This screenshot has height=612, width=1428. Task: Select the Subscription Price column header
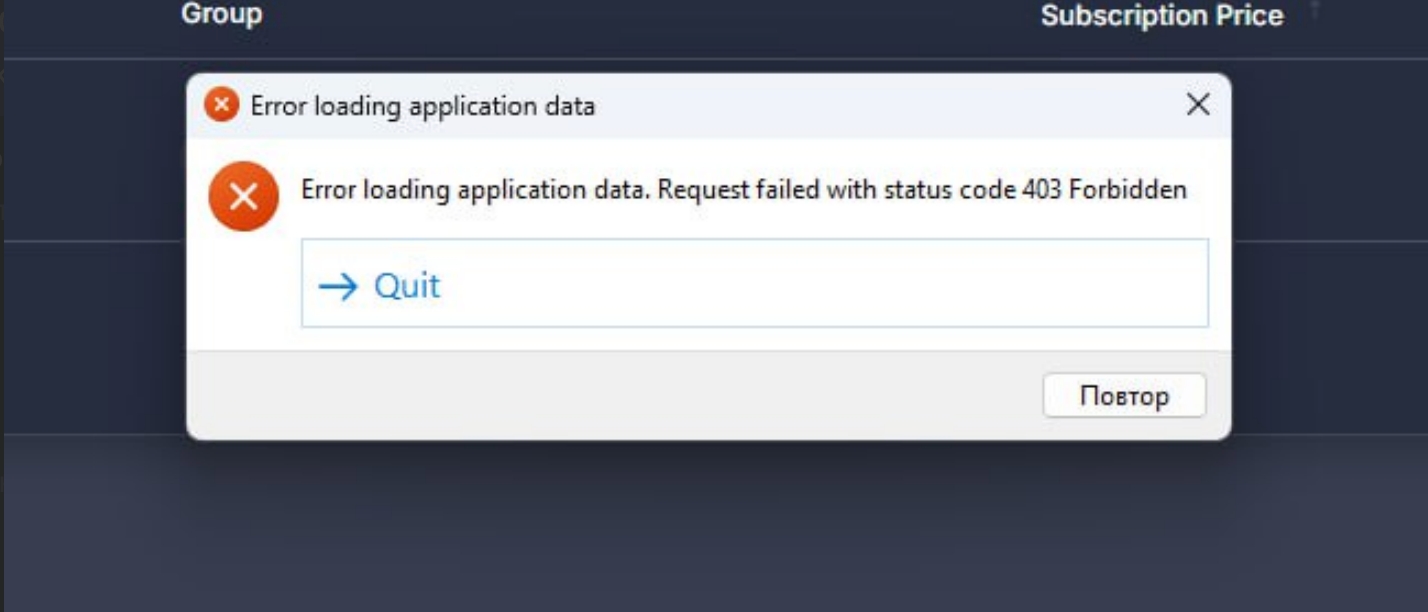click(x=1161, y=16)
